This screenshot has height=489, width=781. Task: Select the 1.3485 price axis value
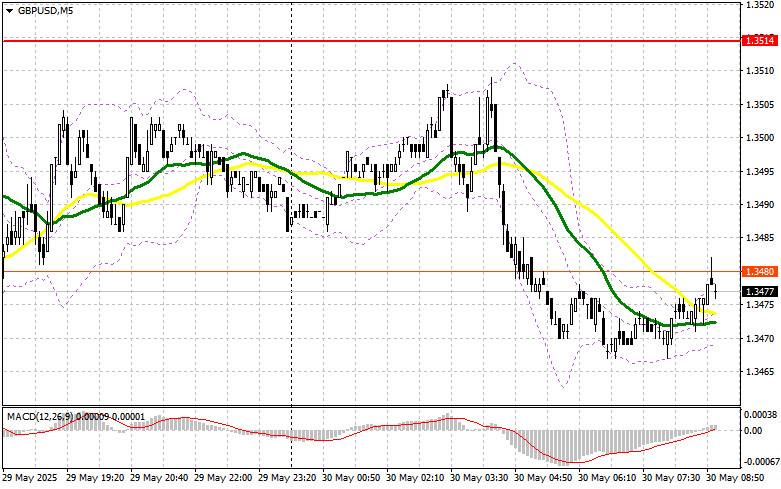click(x=760, y=238)
